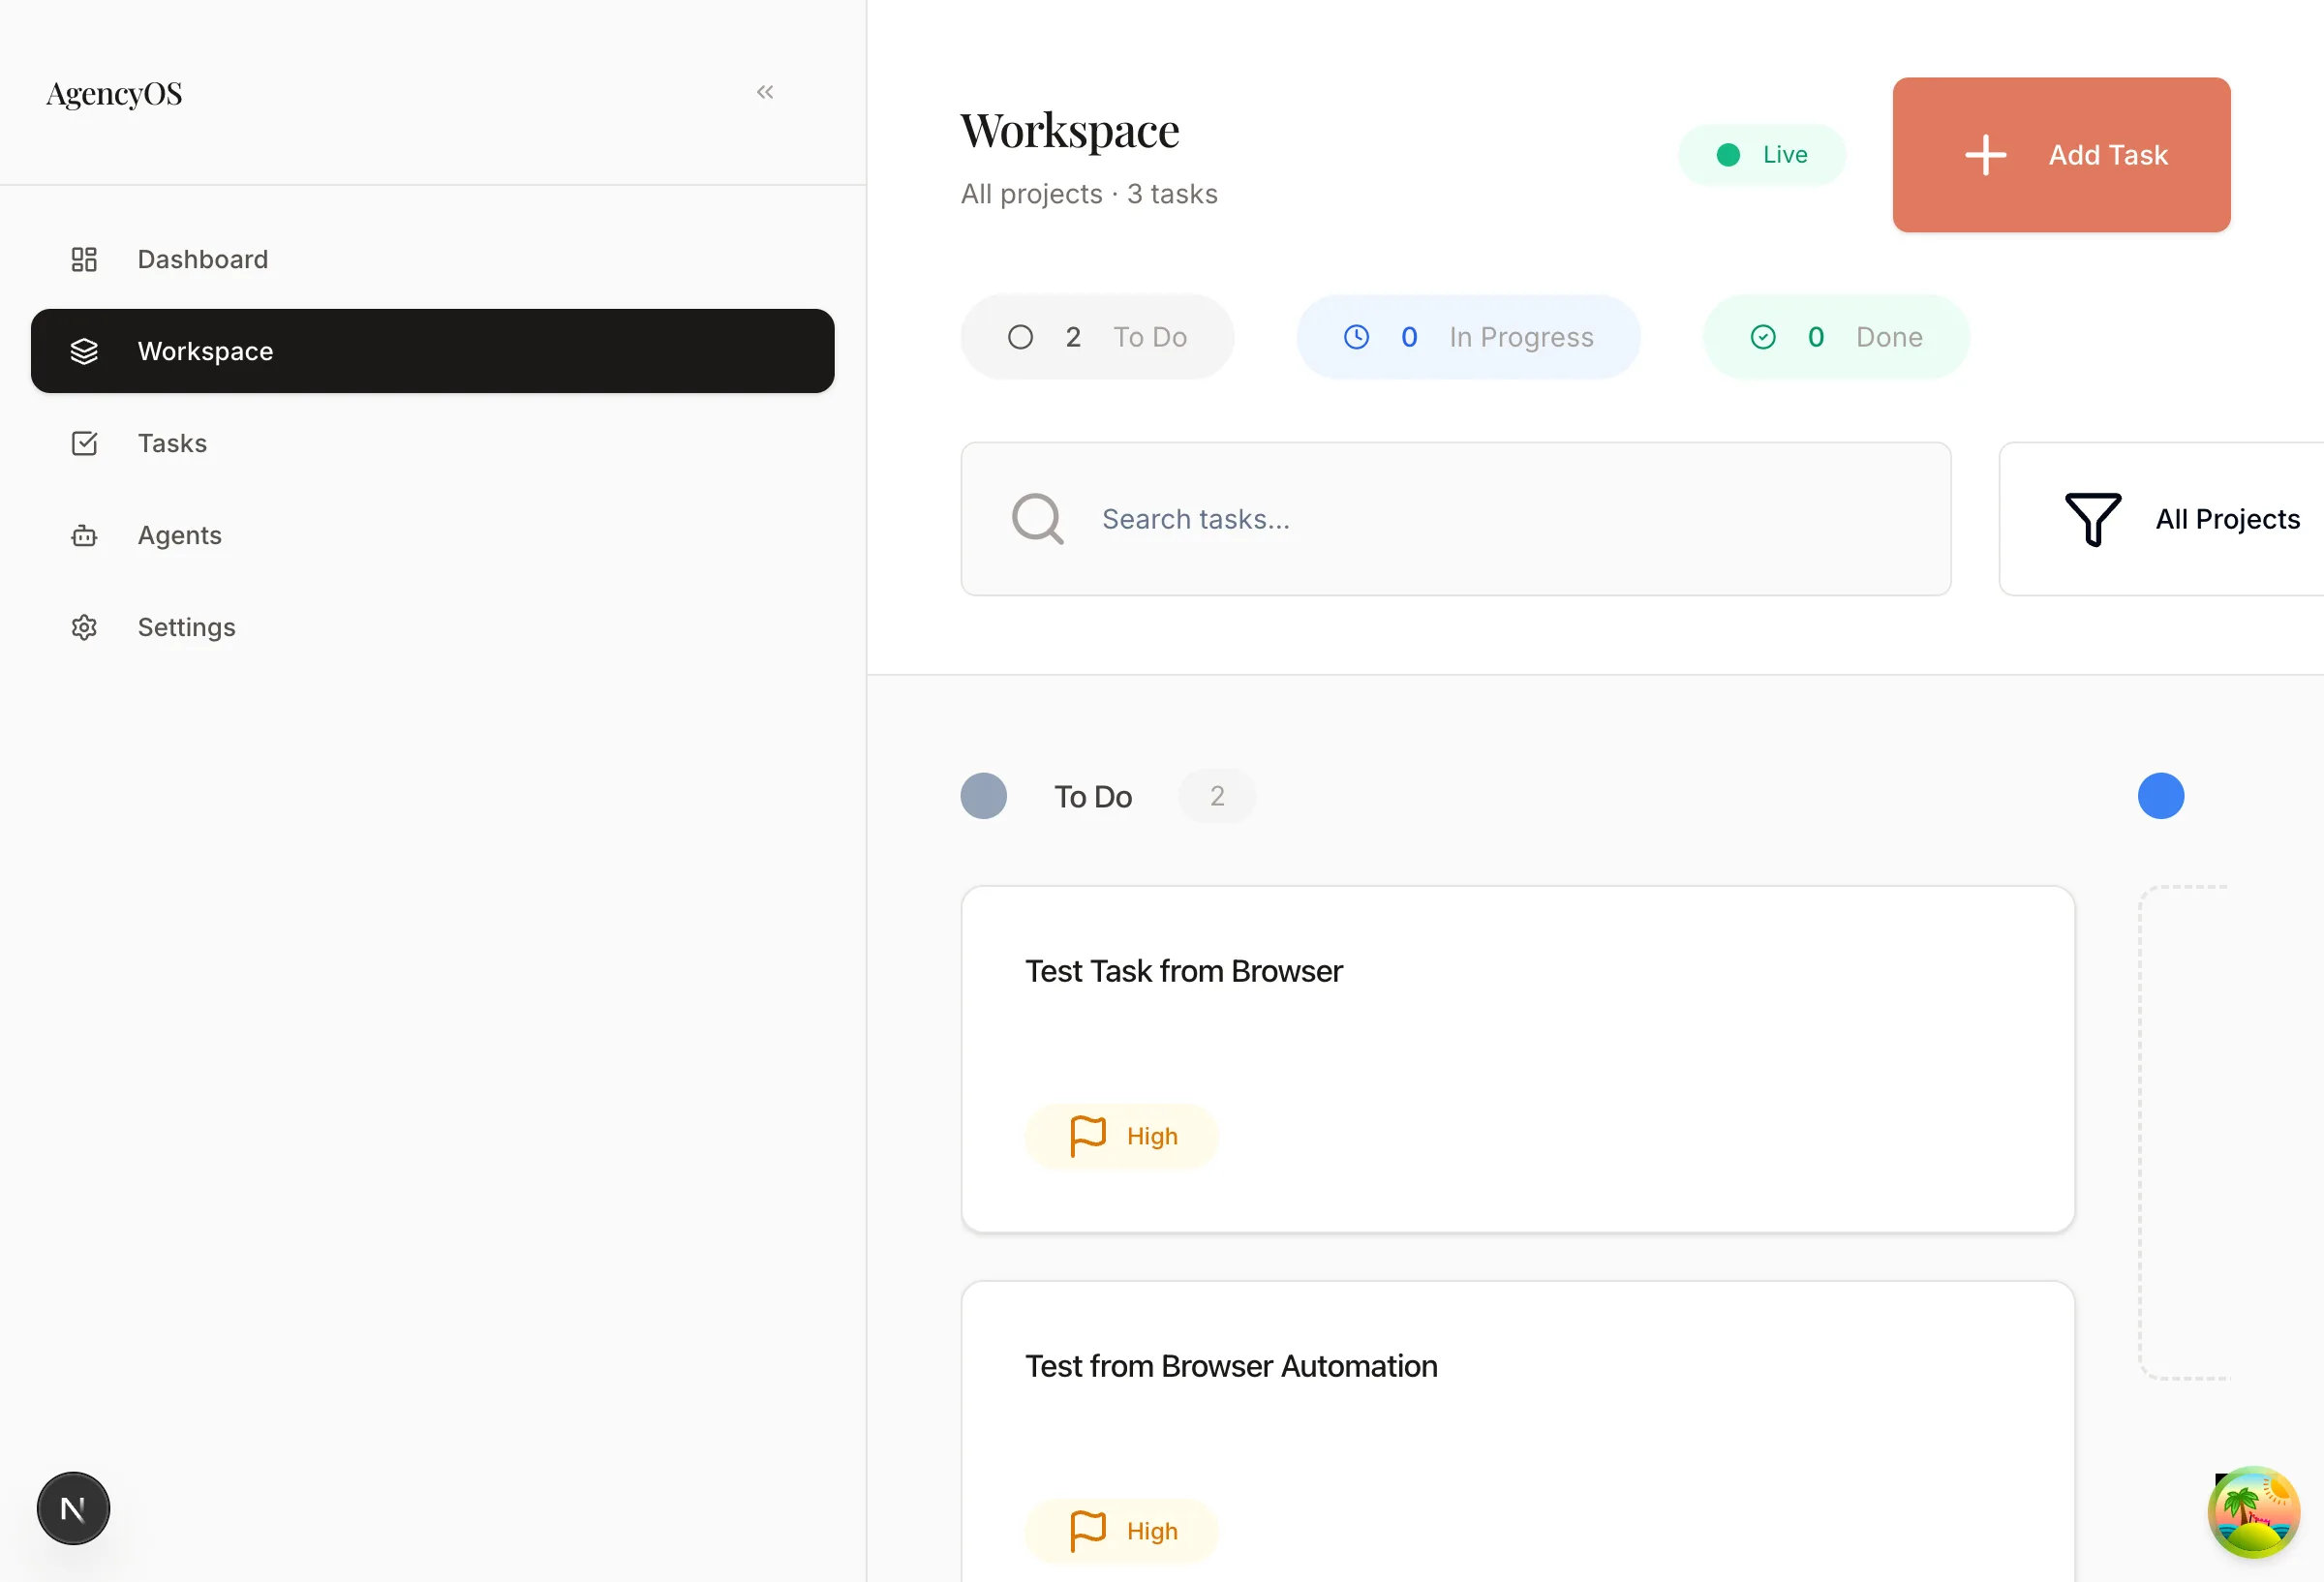Click the magnifier icon in search bar
This screenshot has height=1582, width=2324.
tap(1037, 518)
